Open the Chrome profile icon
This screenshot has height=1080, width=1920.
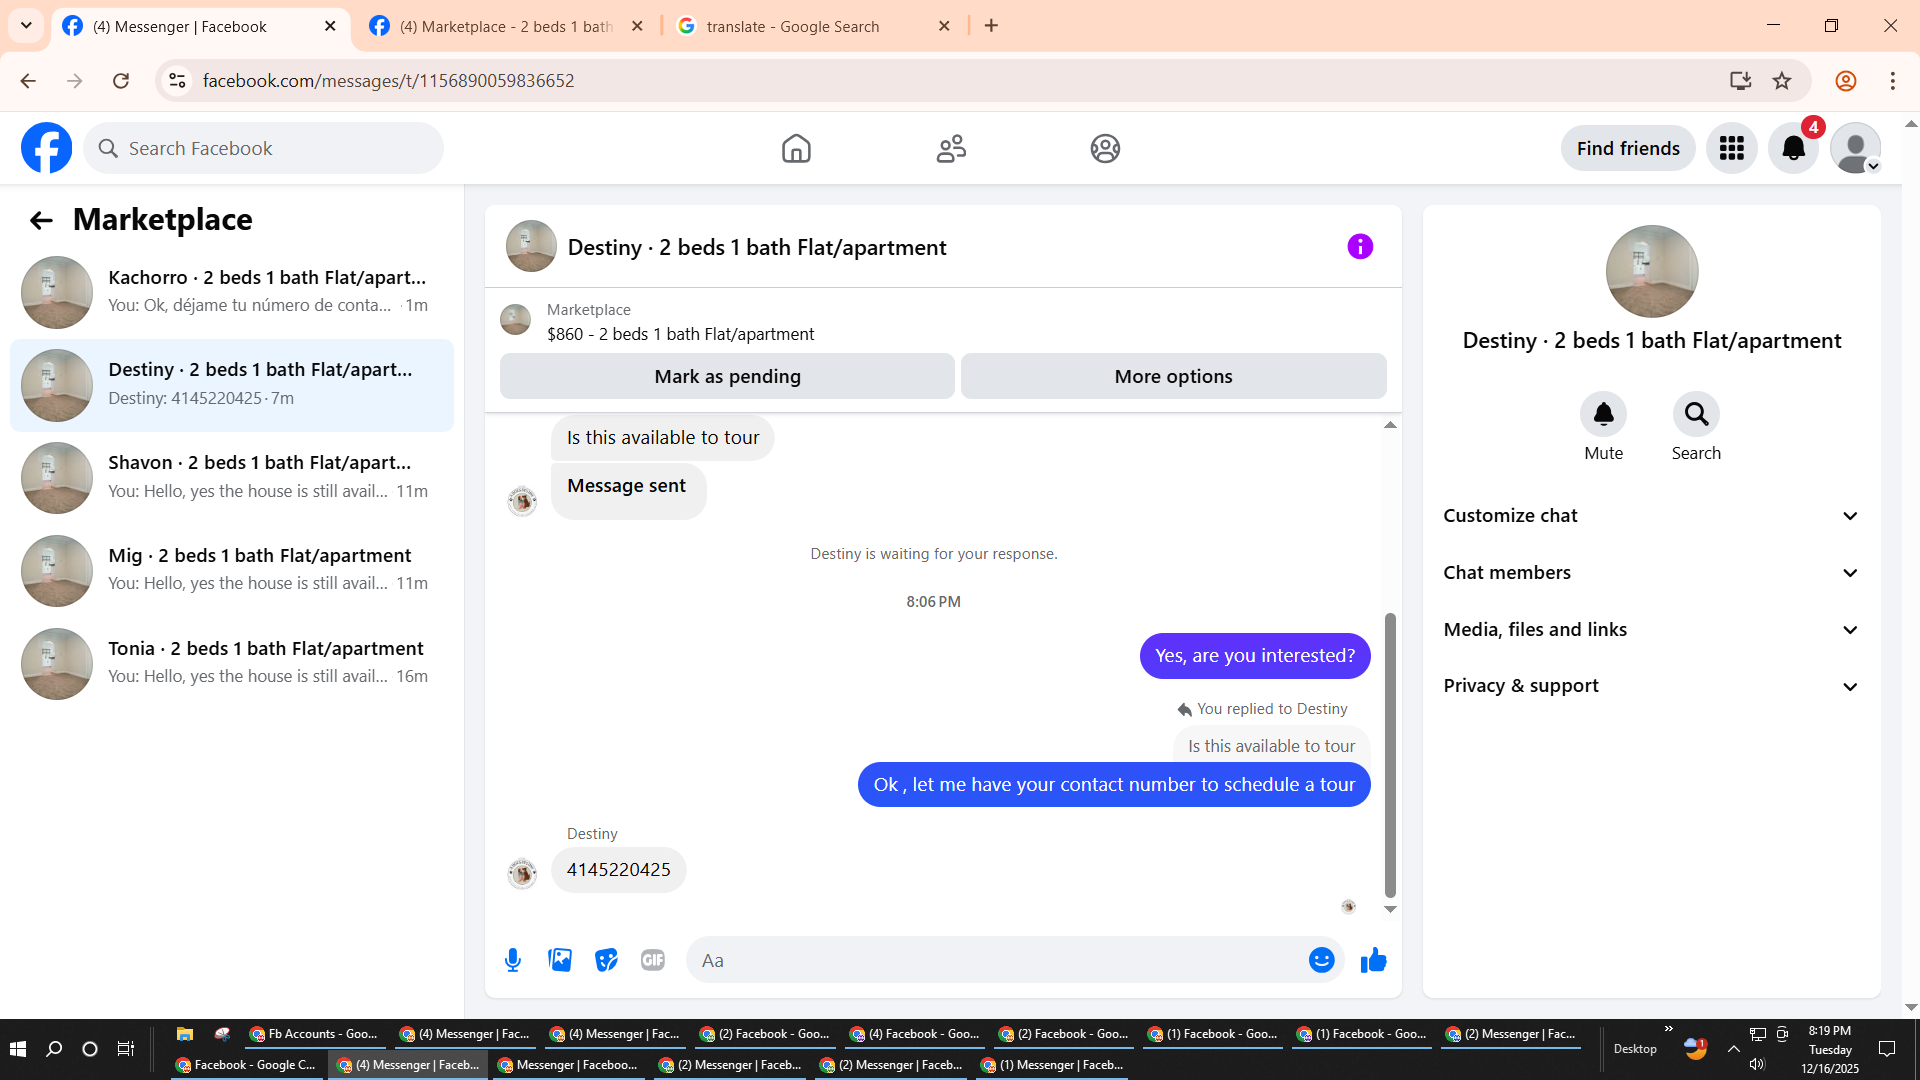click(1846, 81)
